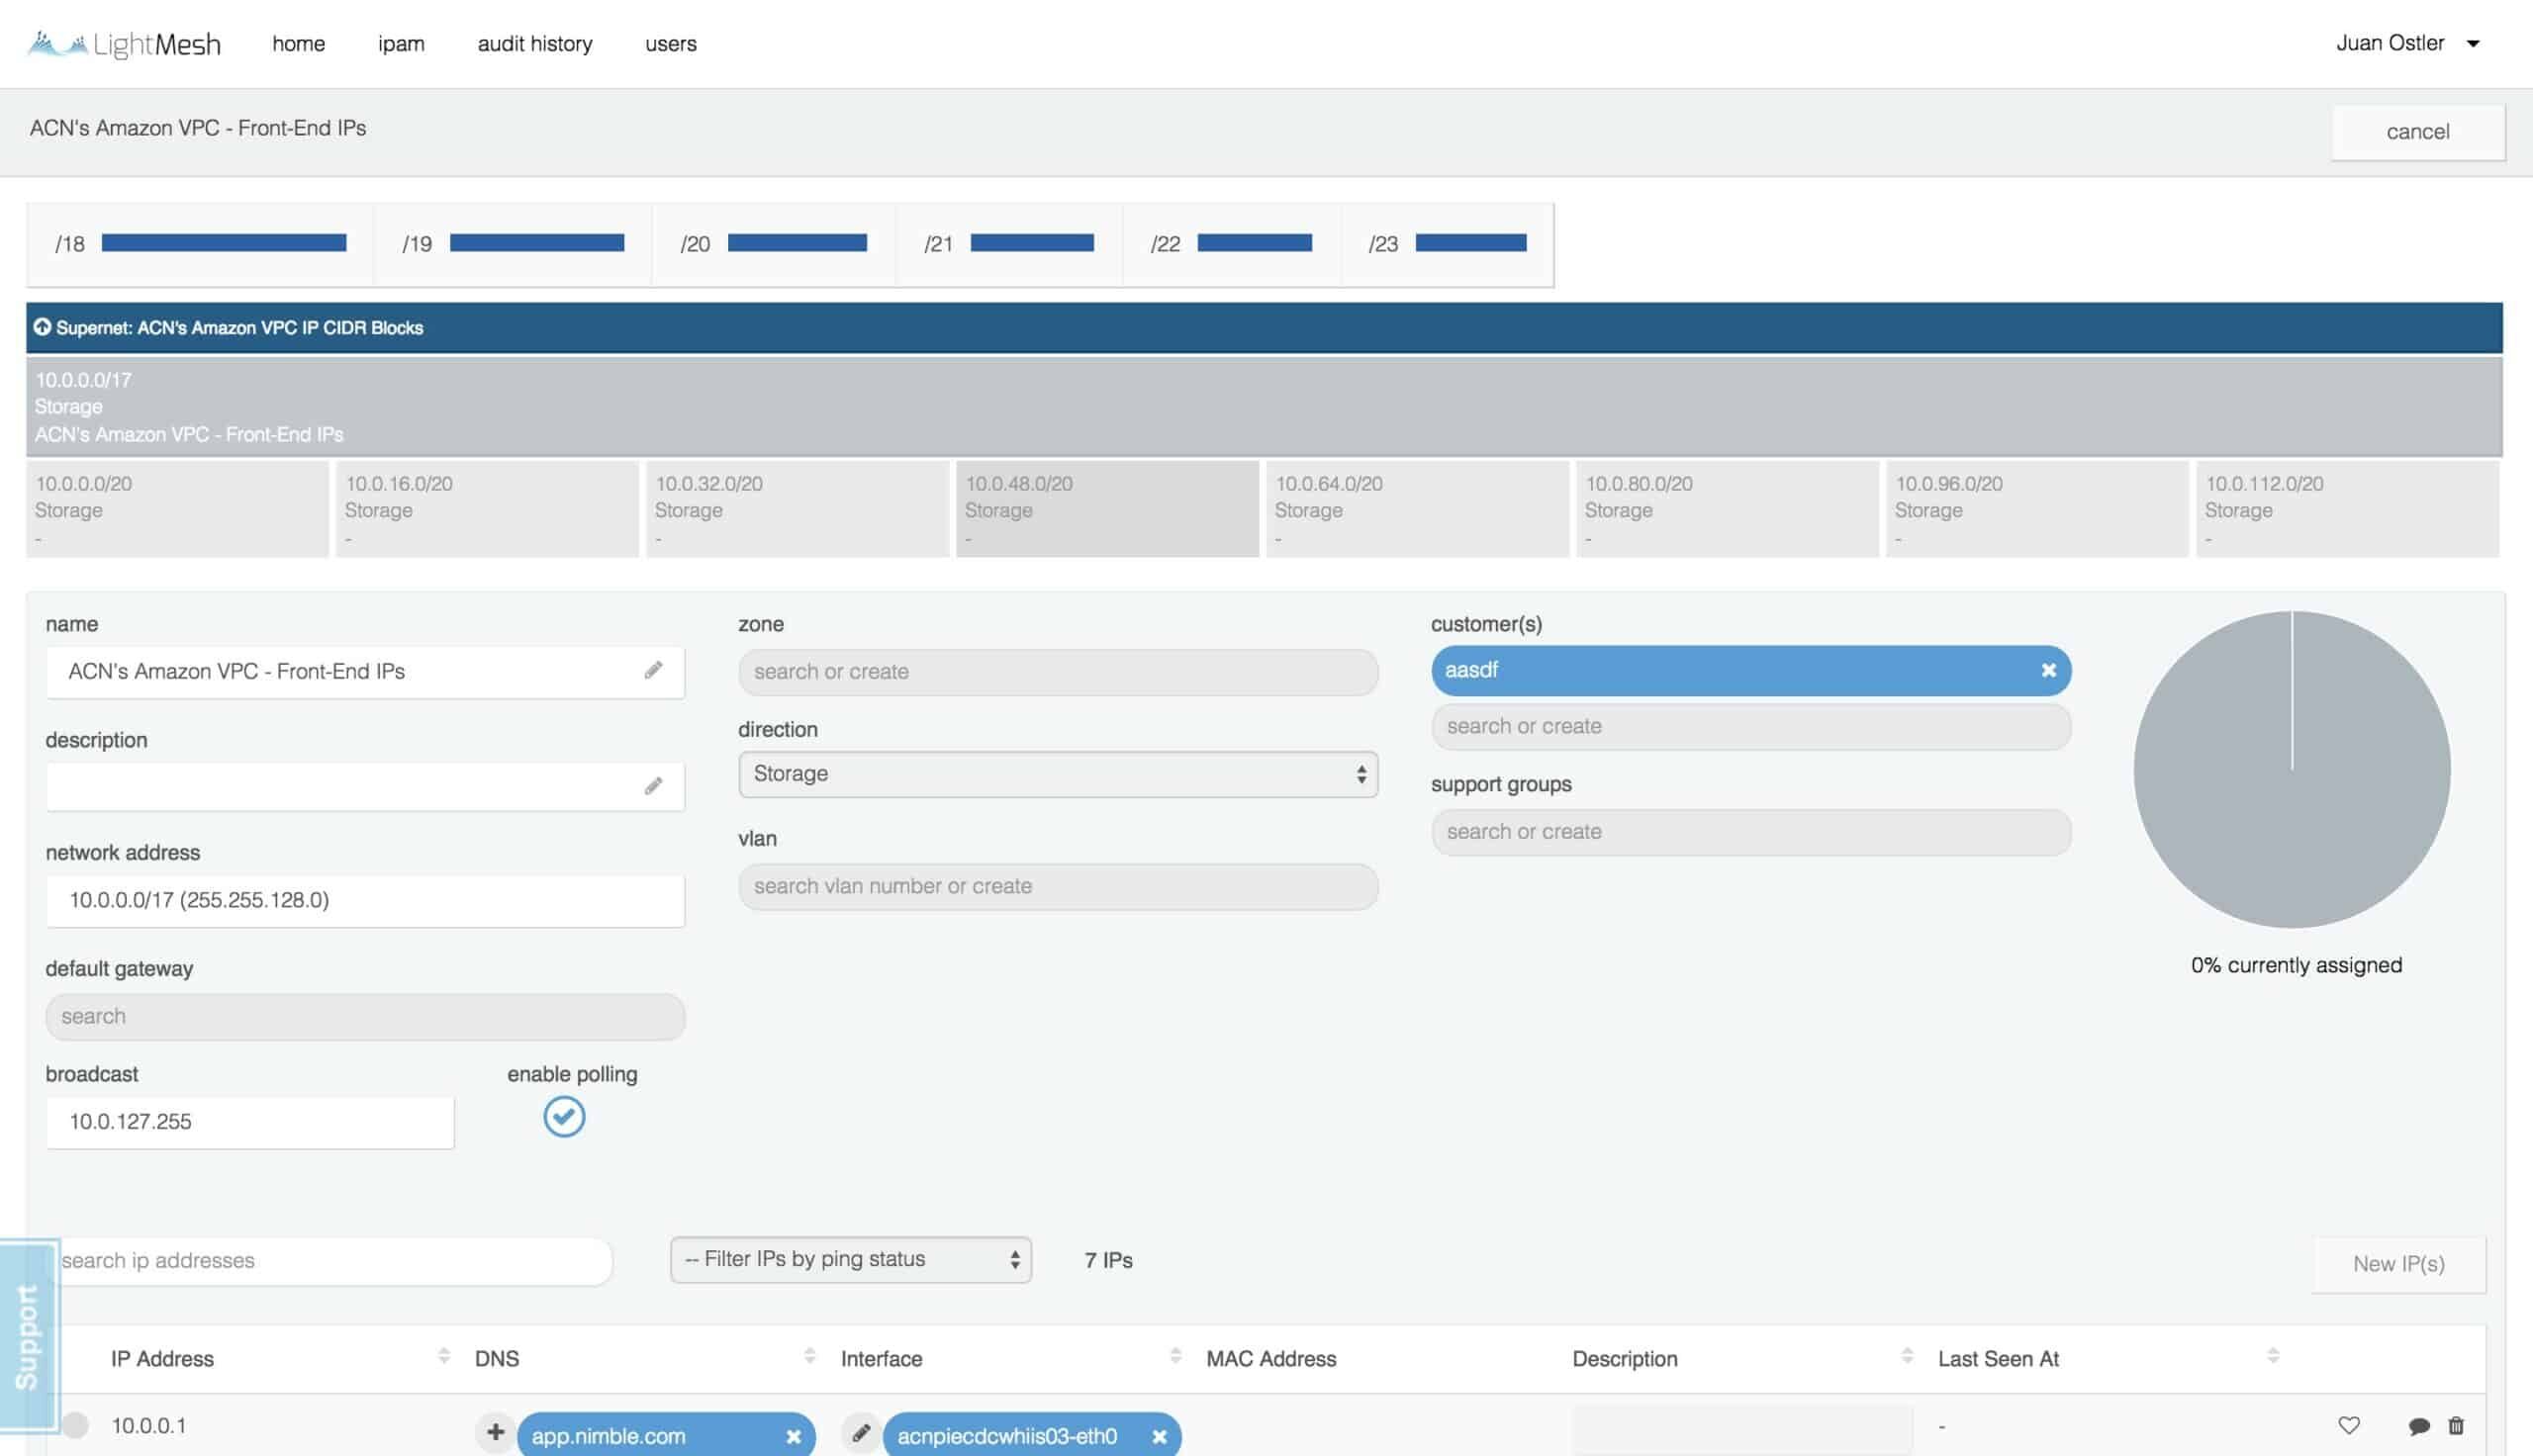Click the 7 IPs count text
2533x1456 pixels.
click(1109, 1260)
